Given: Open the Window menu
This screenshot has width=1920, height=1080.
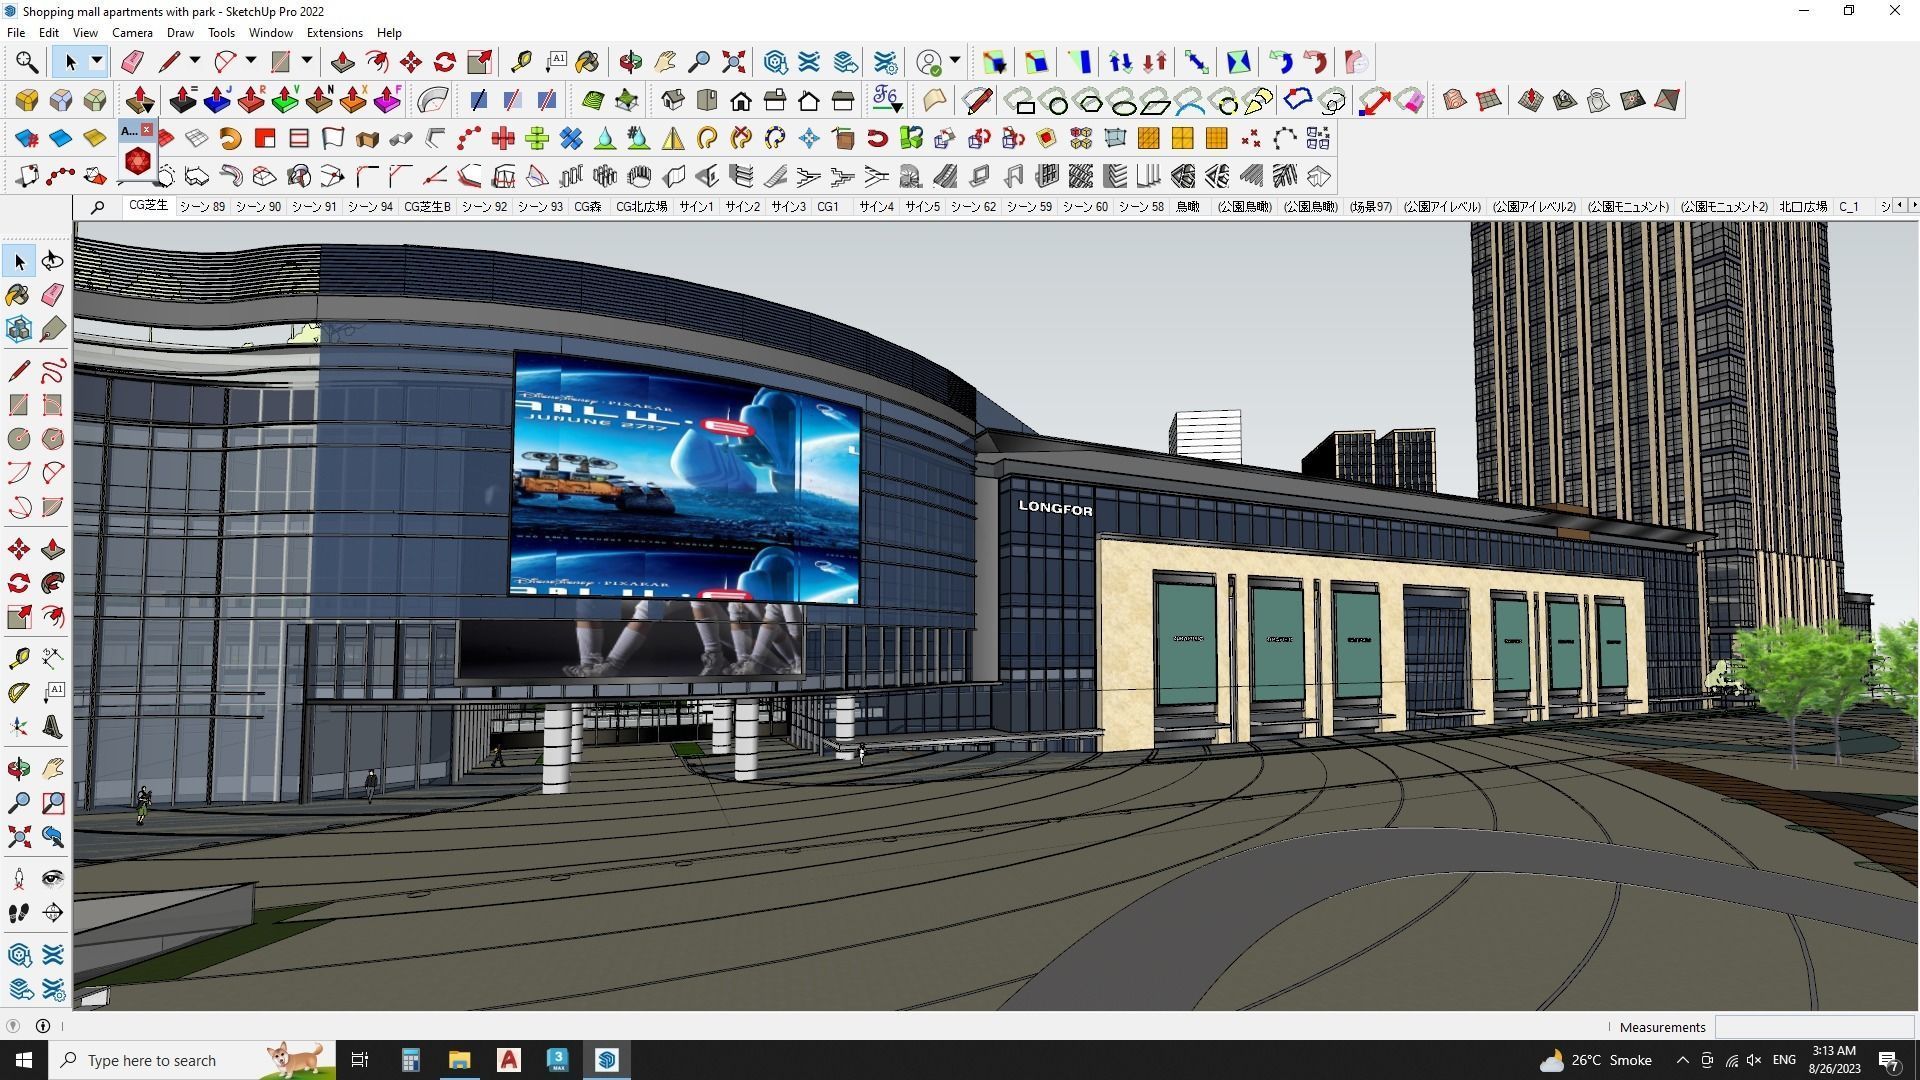Looking at the screenshot, I should pos(270,33).
